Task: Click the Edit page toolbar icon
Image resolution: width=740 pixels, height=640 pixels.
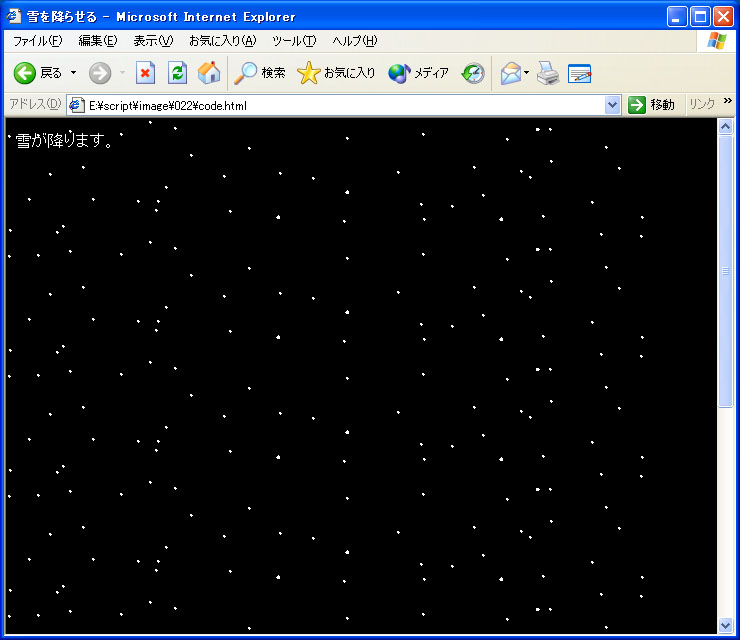Action: (x=580, y=73)
